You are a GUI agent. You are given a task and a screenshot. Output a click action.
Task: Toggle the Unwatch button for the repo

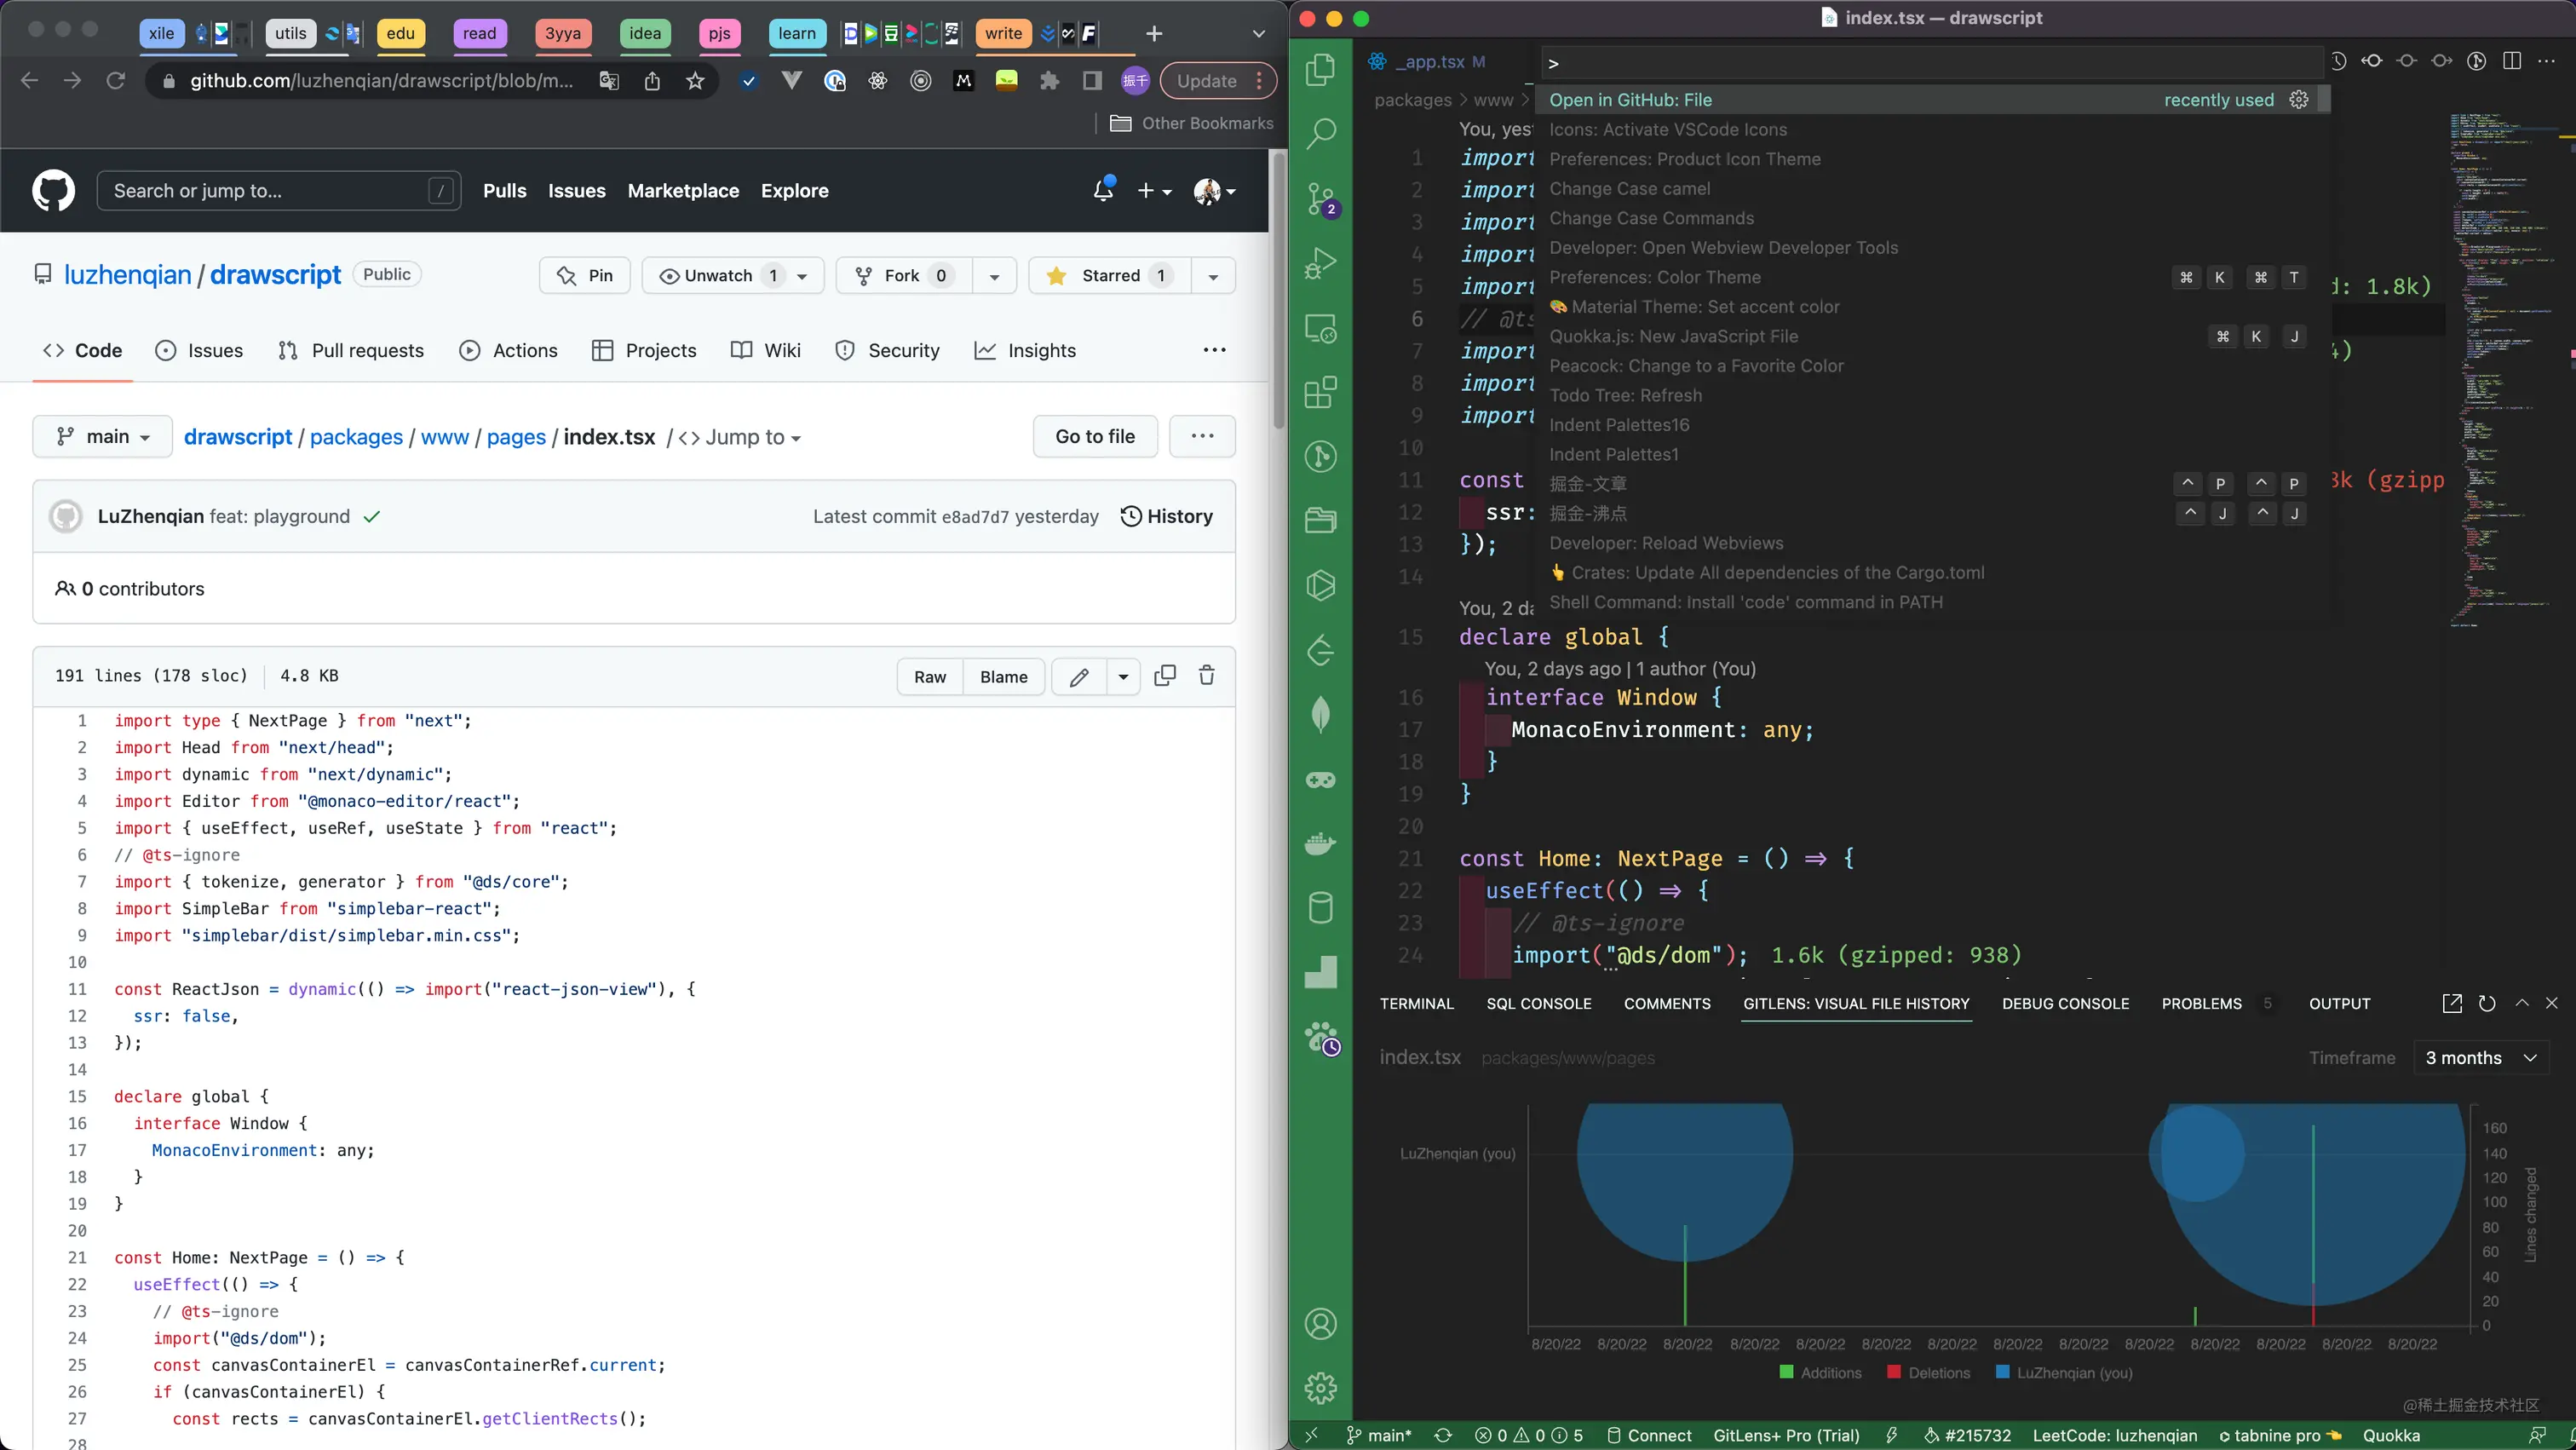tap(718, 276)
